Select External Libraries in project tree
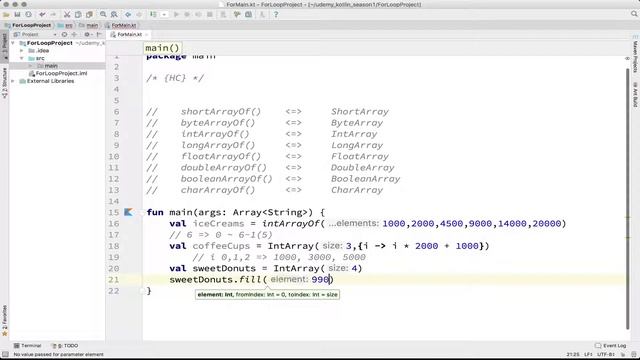 [x=50, y=81]
